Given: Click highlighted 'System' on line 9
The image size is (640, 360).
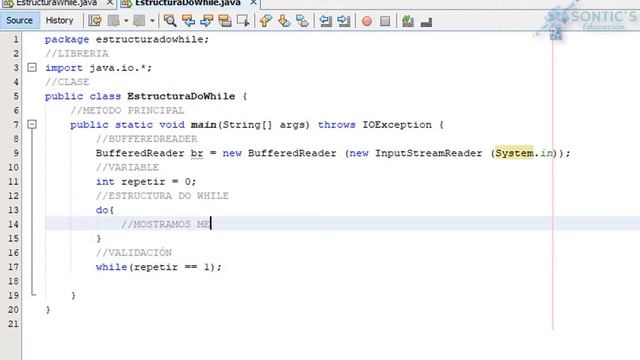Looking at the screenshot, I should (x=514, y=153).
